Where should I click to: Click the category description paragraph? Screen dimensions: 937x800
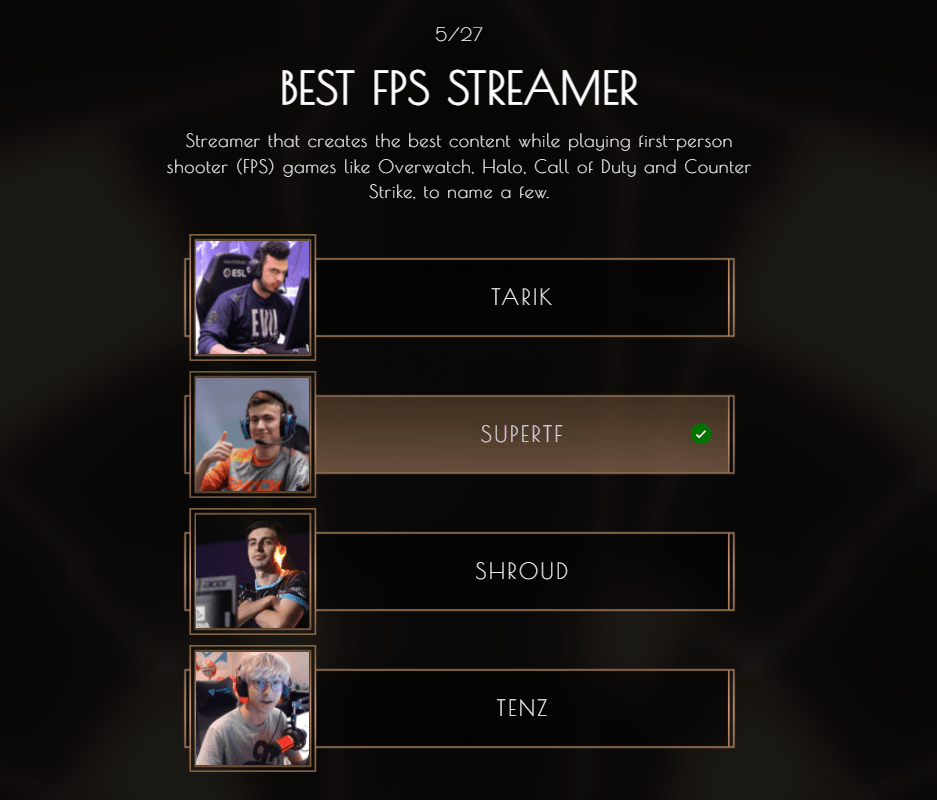click(458, 167)
